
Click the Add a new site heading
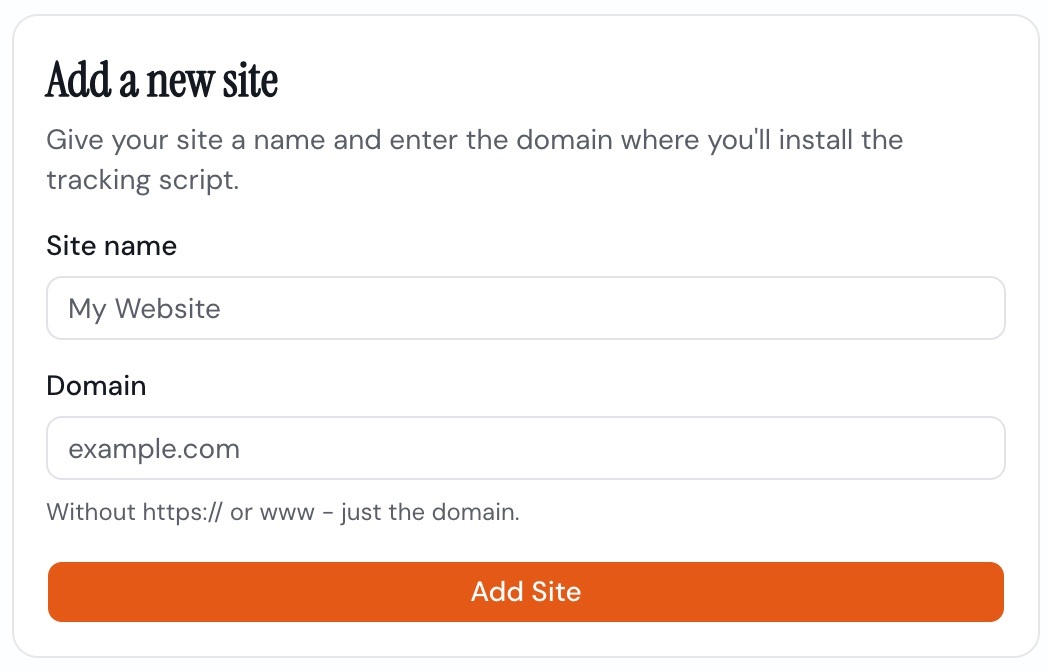click(x=161, y=79)
